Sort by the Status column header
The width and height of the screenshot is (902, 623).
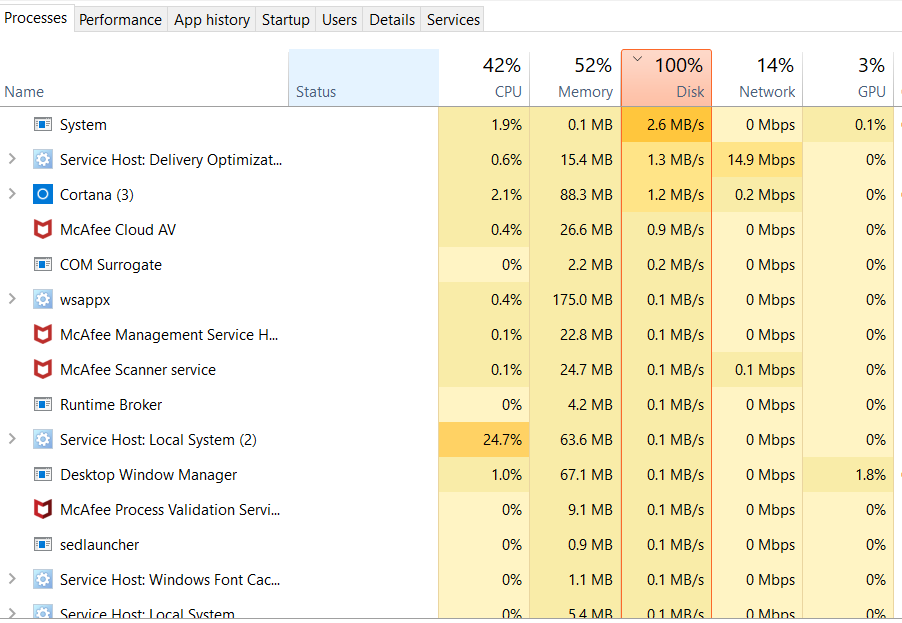[364, 78]
